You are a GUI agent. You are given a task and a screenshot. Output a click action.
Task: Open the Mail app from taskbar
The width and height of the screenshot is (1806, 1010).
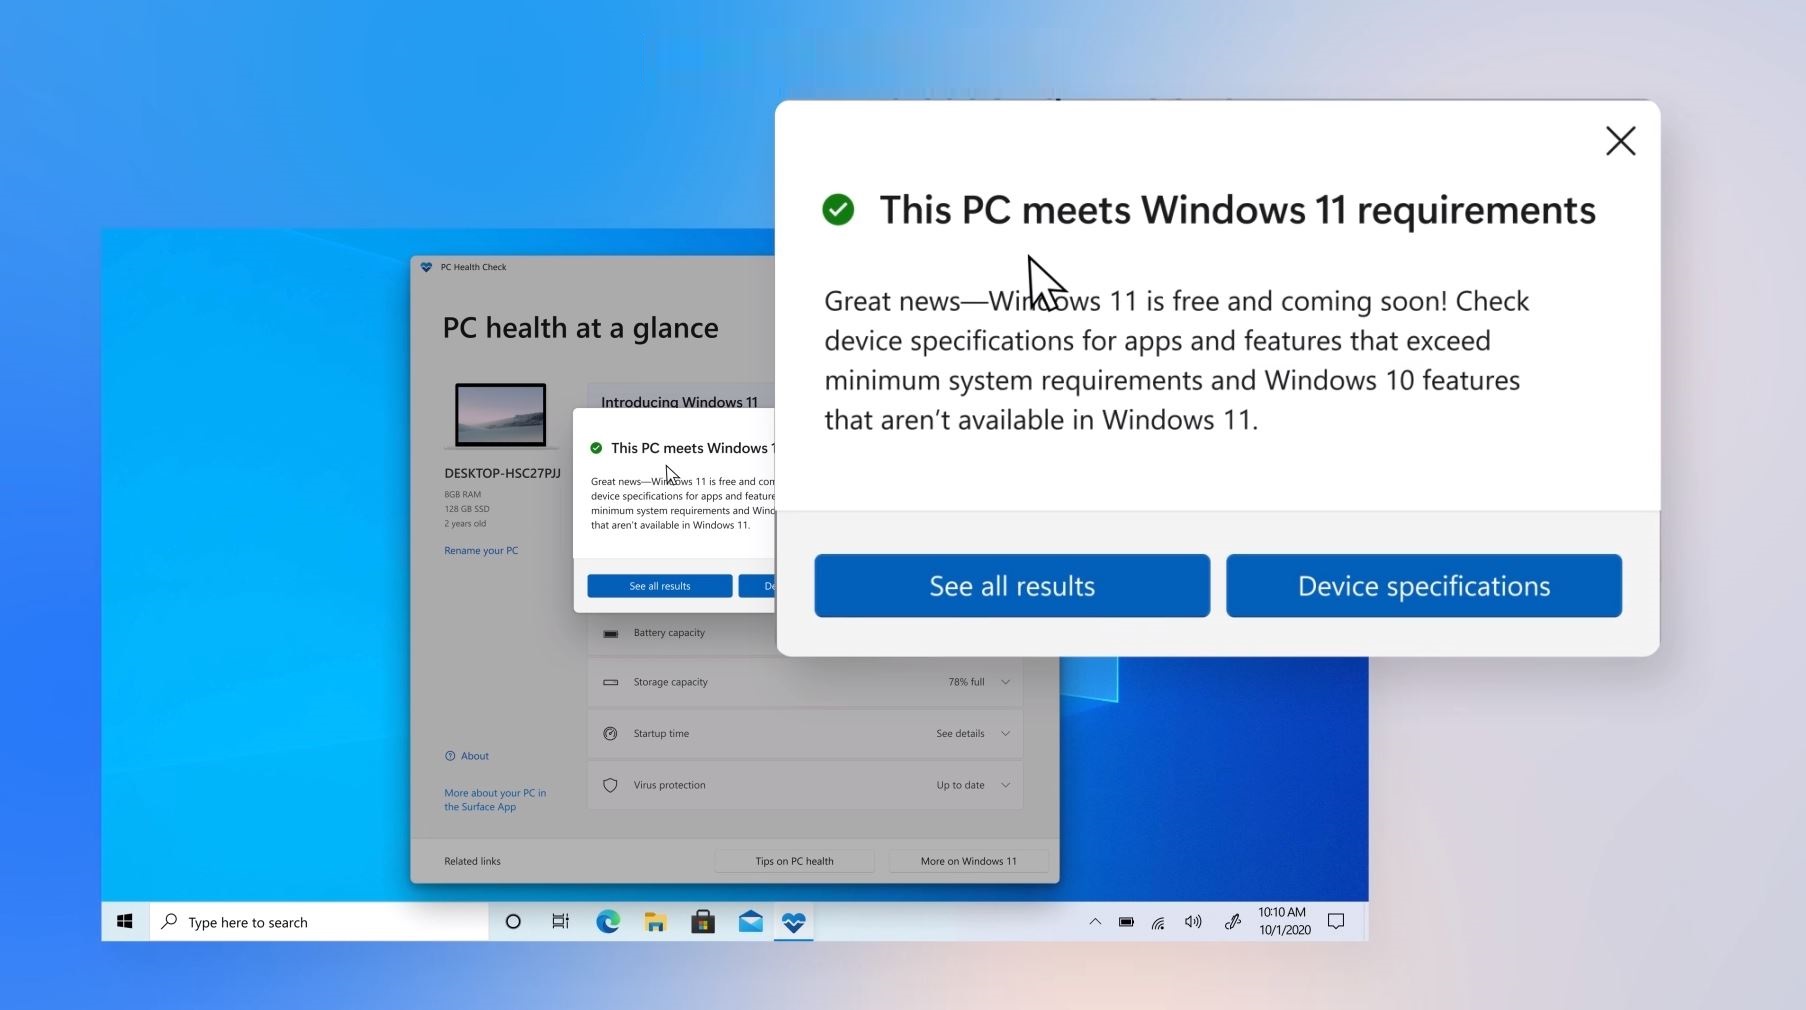tap(751, 922)
